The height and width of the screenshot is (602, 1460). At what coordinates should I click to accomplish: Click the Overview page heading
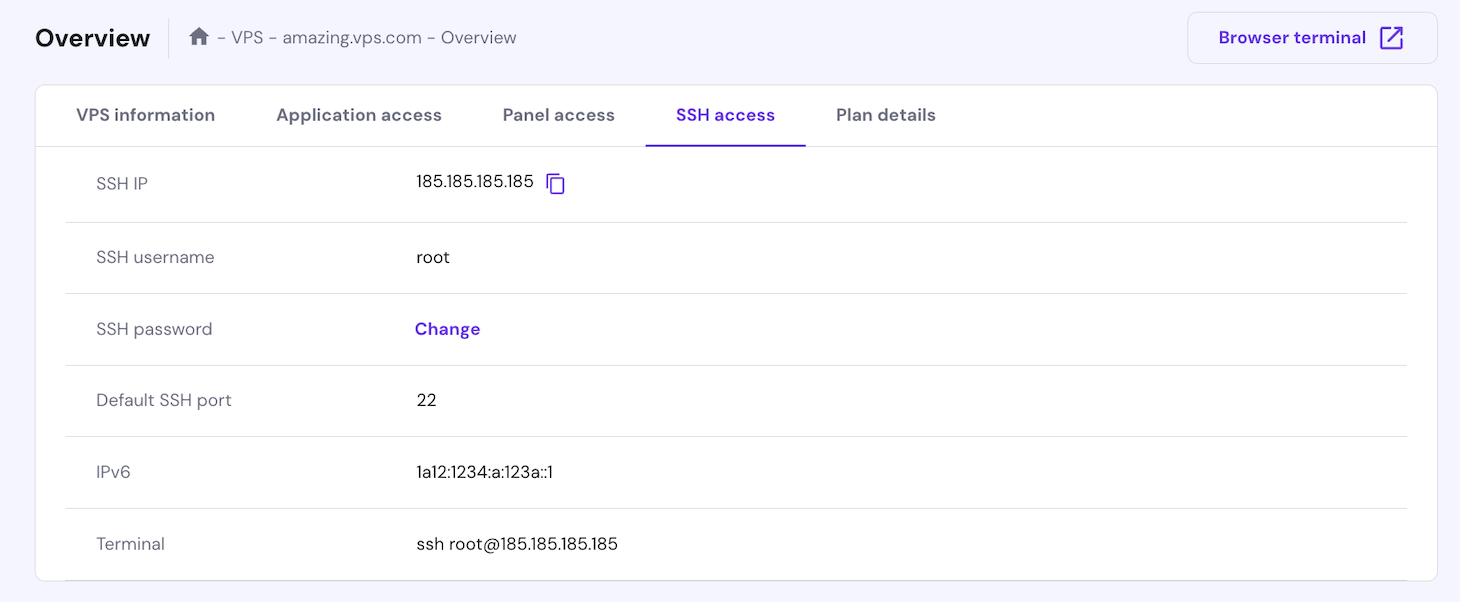(92, 37)
